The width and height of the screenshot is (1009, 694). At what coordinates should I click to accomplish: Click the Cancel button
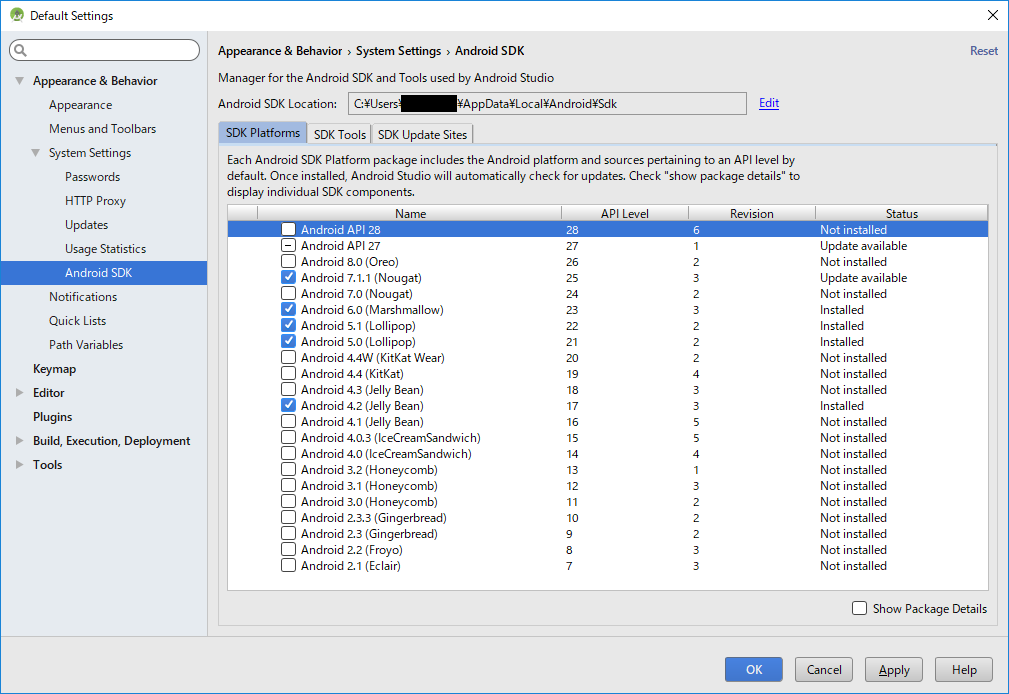[x=824, y=670]
